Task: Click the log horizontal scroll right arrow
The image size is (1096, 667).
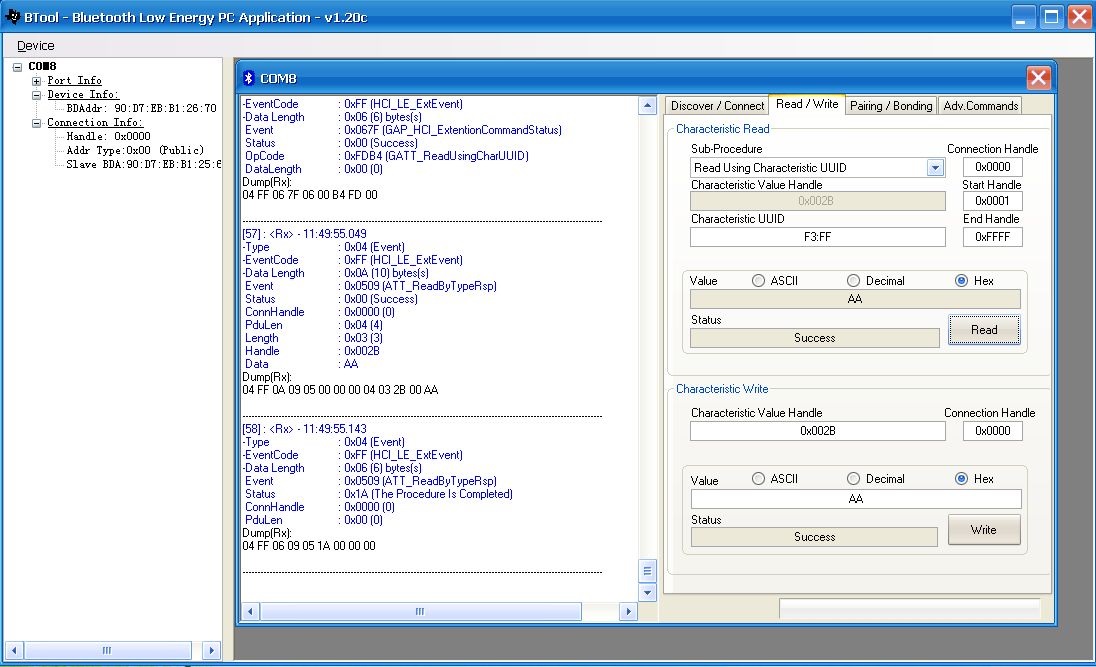Action: coord(628,612)
